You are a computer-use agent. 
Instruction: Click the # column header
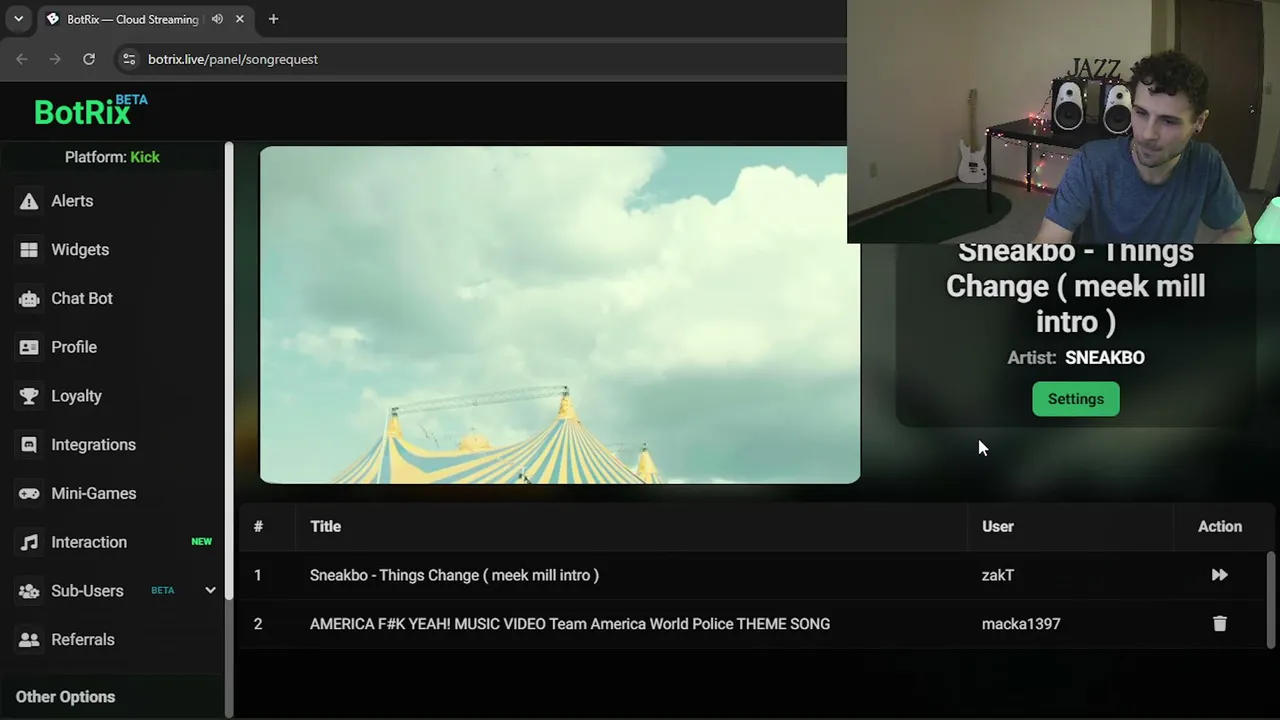[258, 527]
